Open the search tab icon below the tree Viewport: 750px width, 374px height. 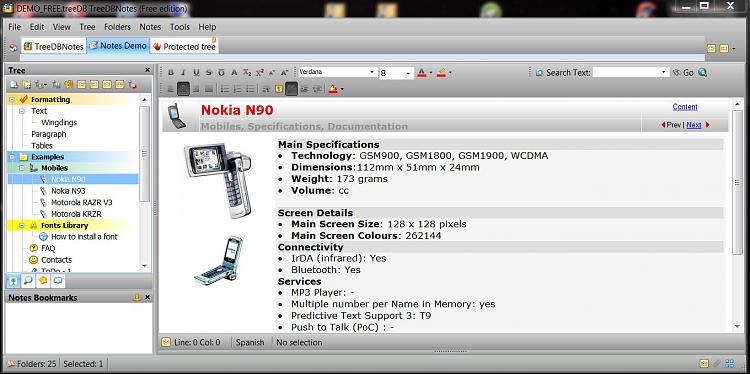click(x=28, y=281)
